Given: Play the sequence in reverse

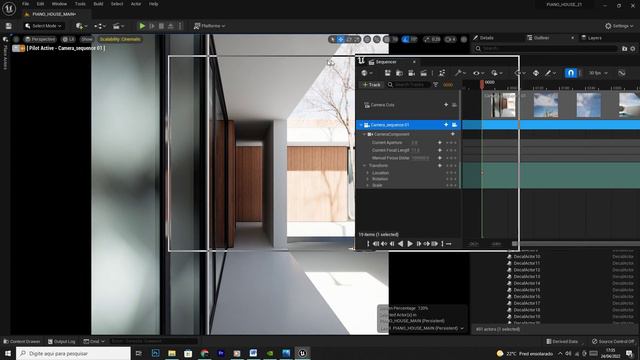Looking at the screenshot, I should tap(401, 244).
